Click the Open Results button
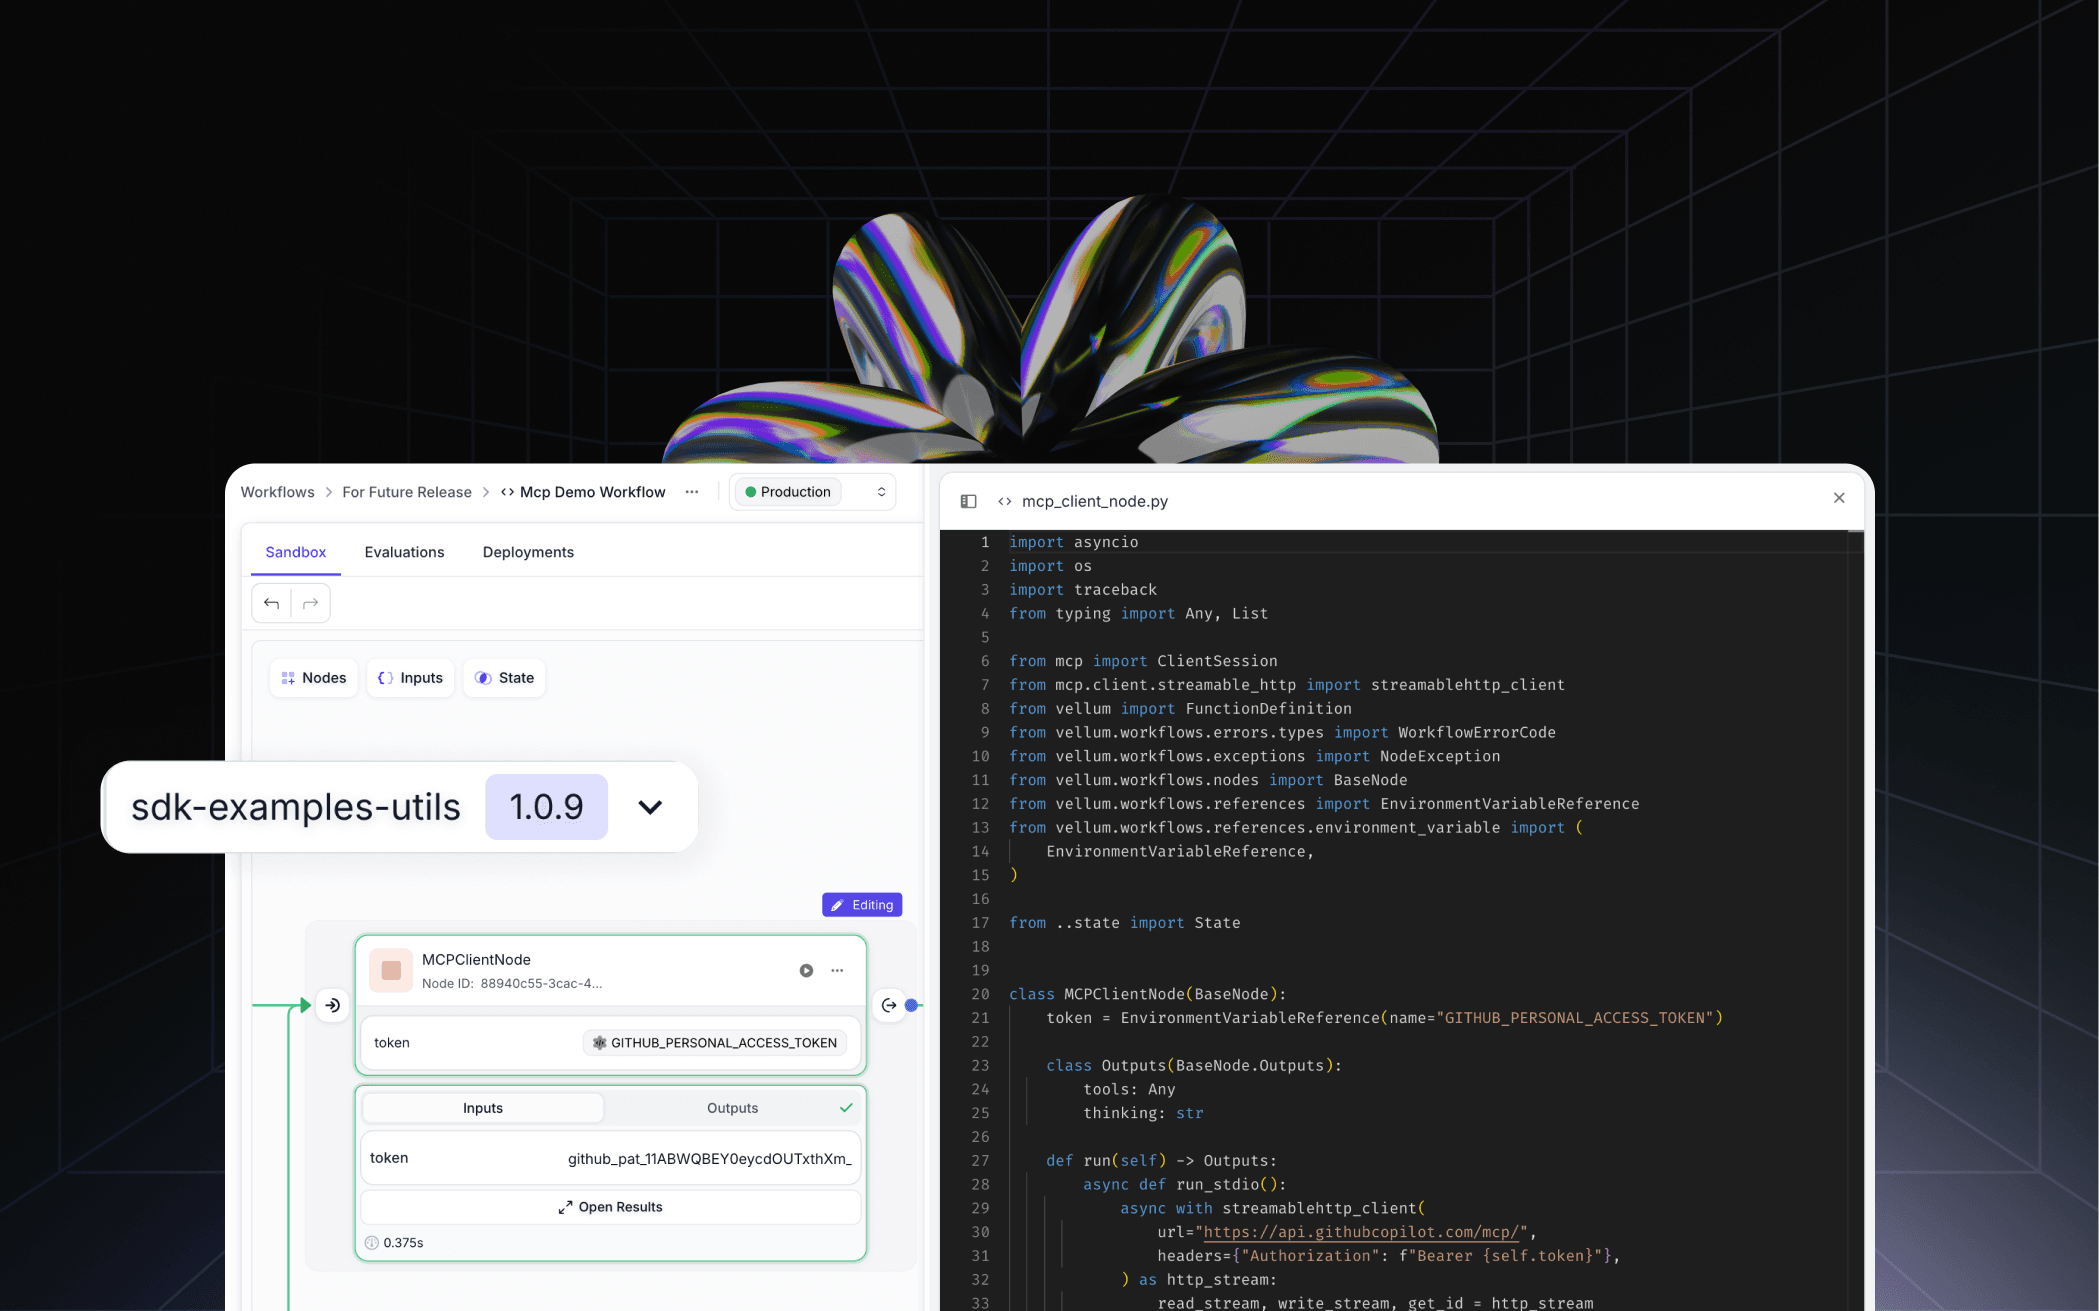The height and width of the screenshot is (1311, 2099). (610, 1206)
